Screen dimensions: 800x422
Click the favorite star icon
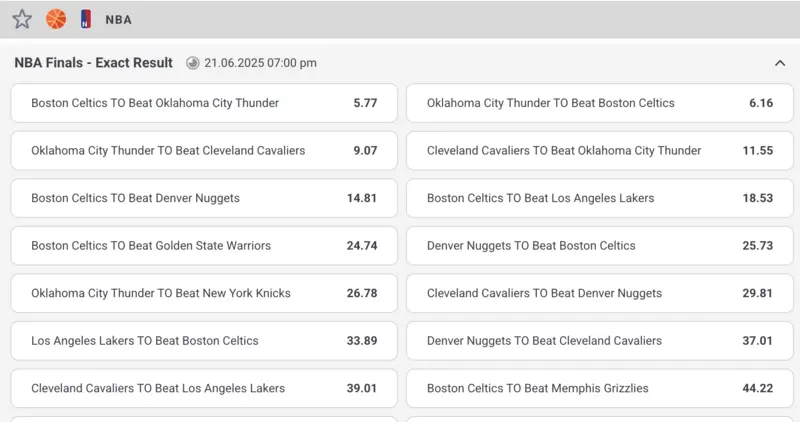[x=22, y=19]
